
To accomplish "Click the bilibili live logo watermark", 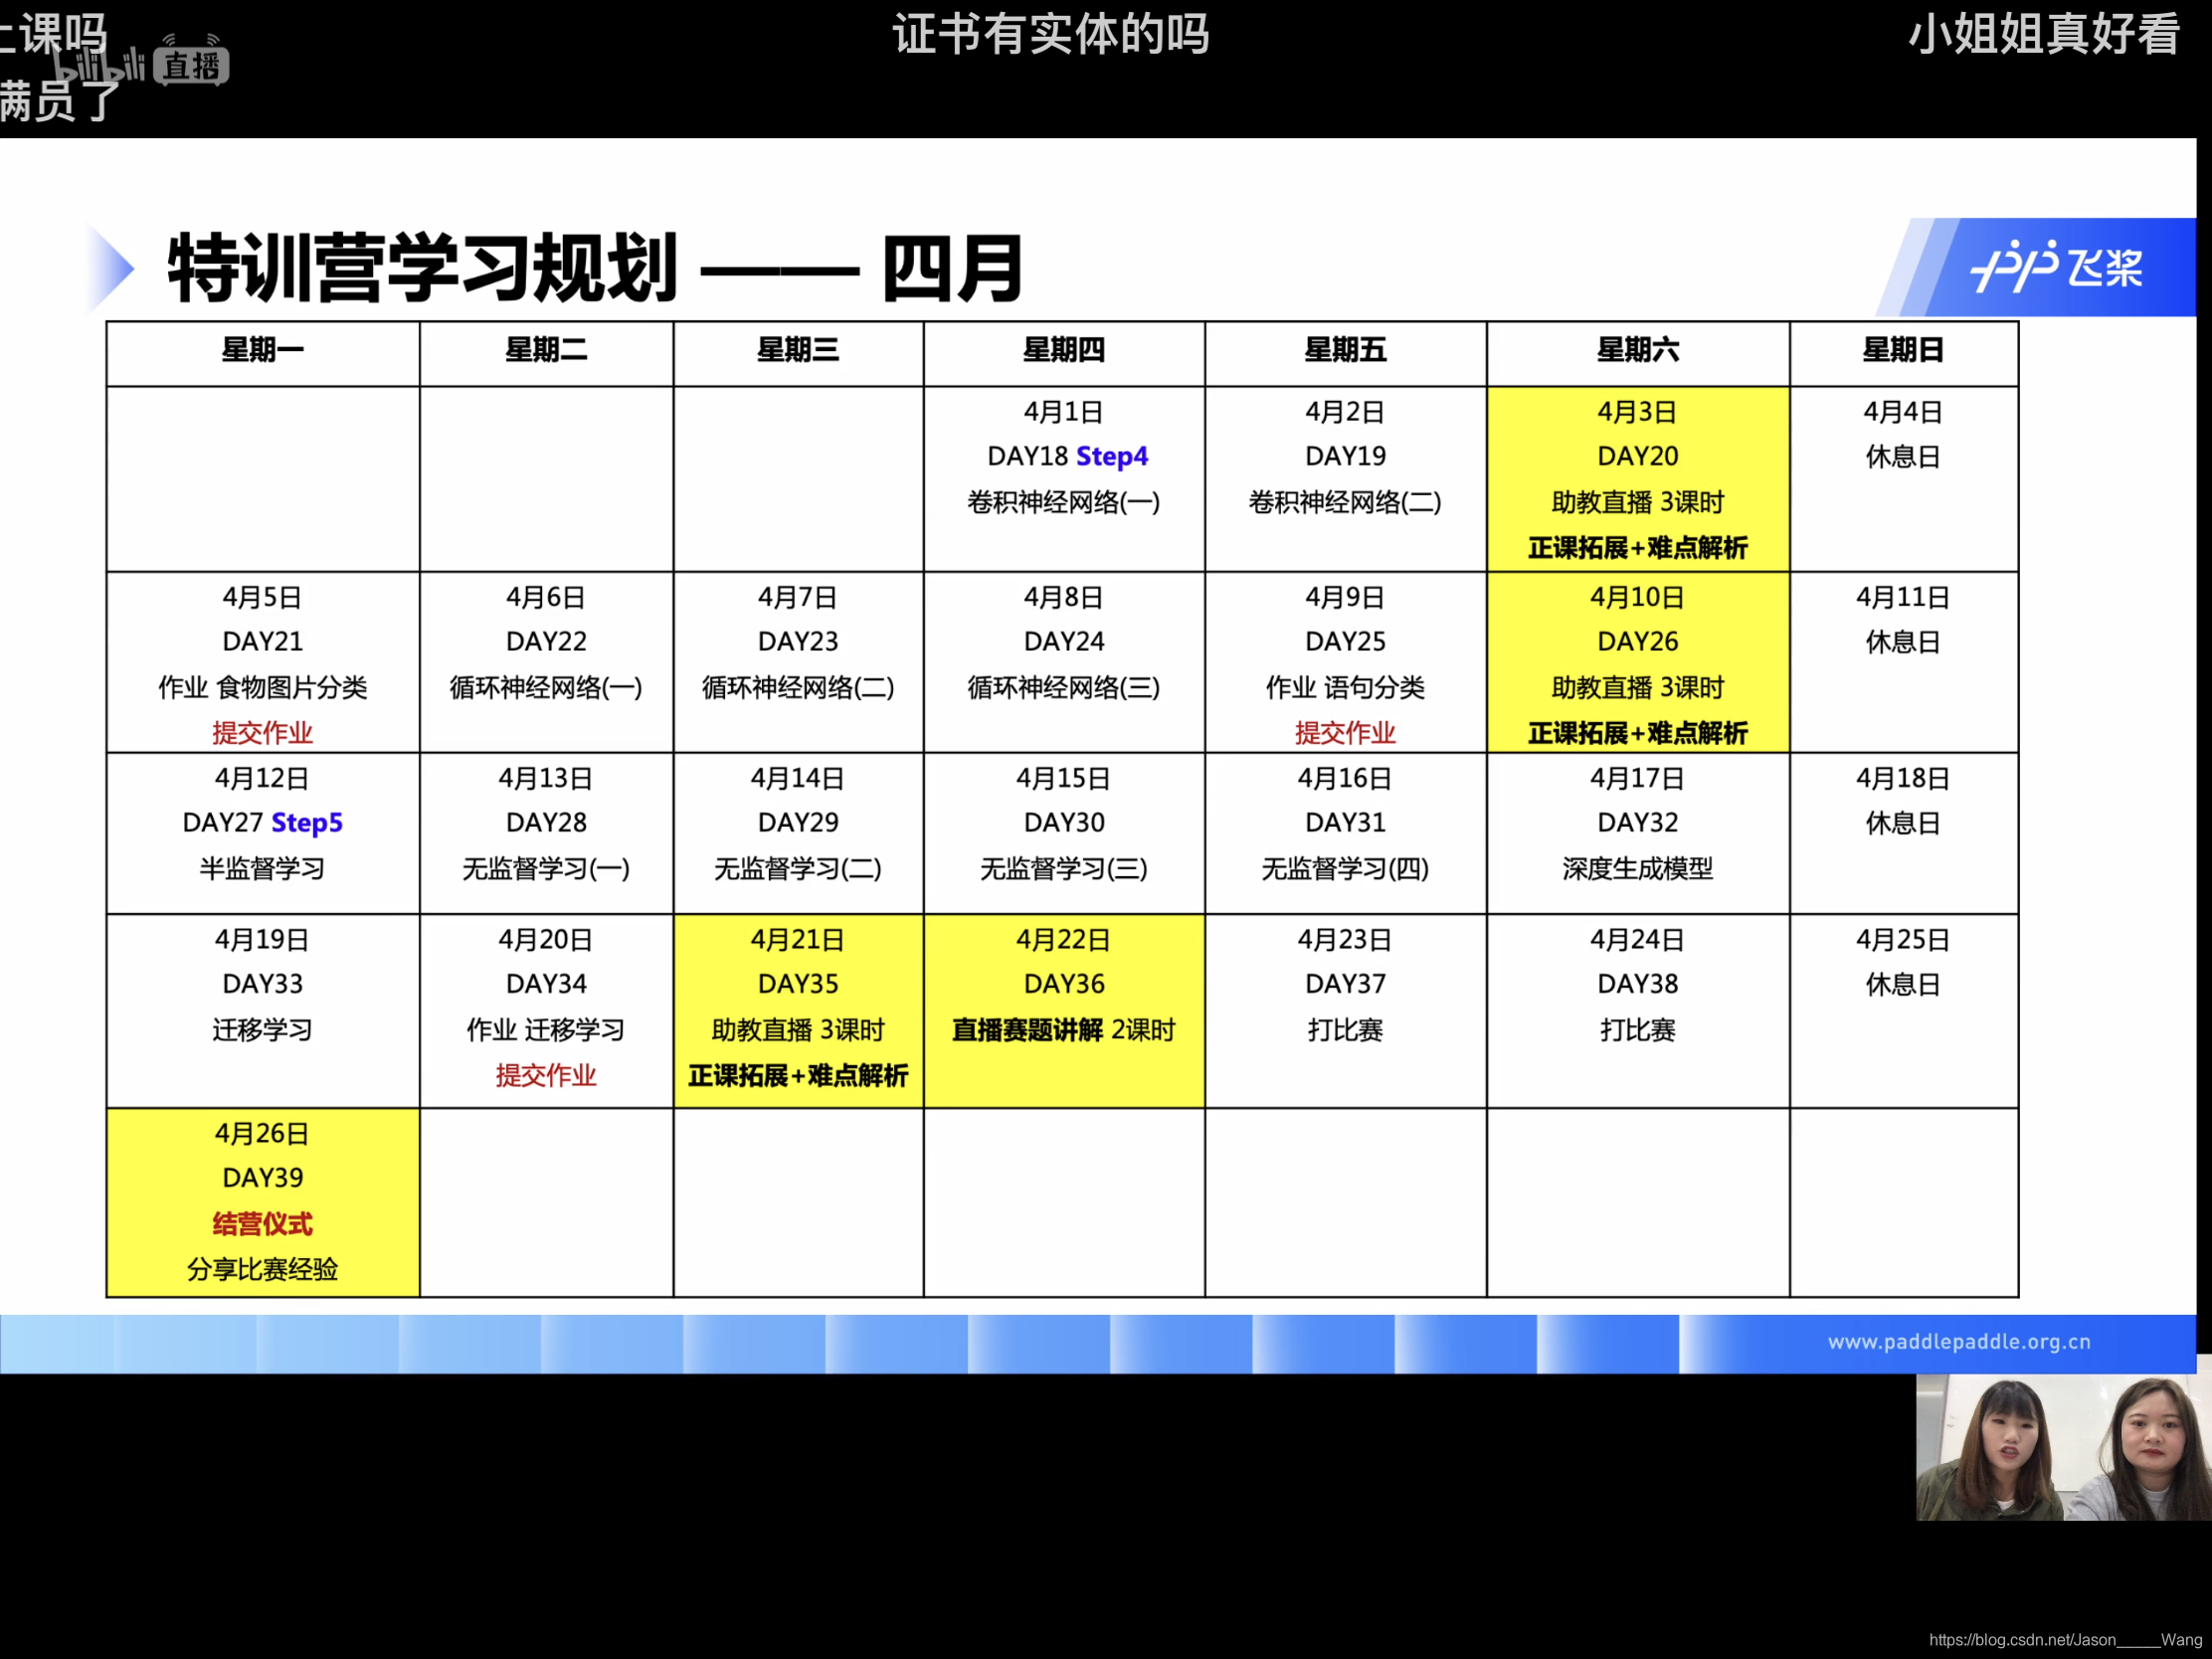I will [100, 66].
